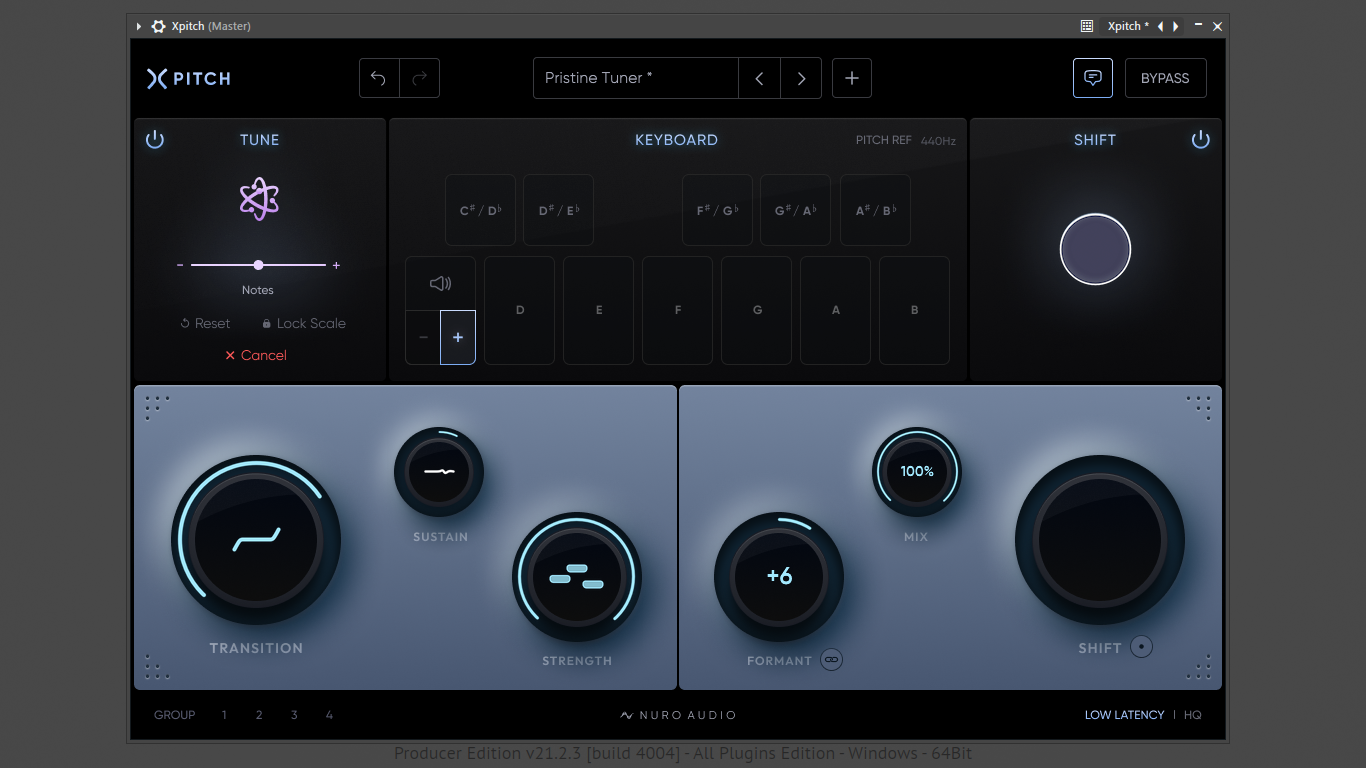
Task: Select the F#/Gb key
Action: point(717,210)
